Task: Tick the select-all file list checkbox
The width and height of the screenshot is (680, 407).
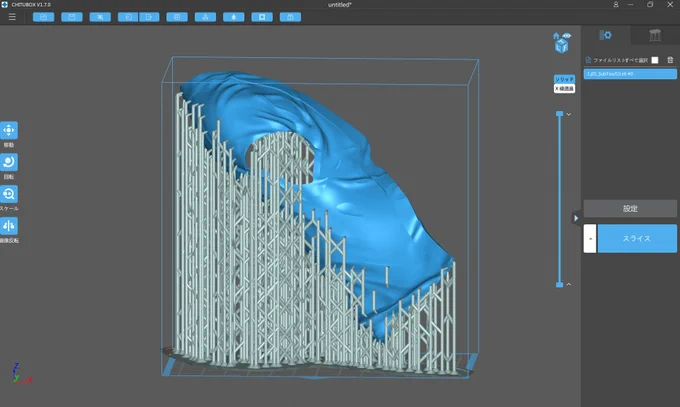Action: coord(655,60)
